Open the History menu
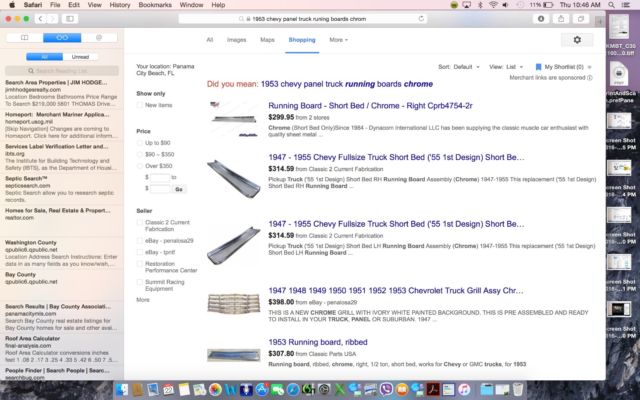This screenshot has width=640, height=400. 120,5
